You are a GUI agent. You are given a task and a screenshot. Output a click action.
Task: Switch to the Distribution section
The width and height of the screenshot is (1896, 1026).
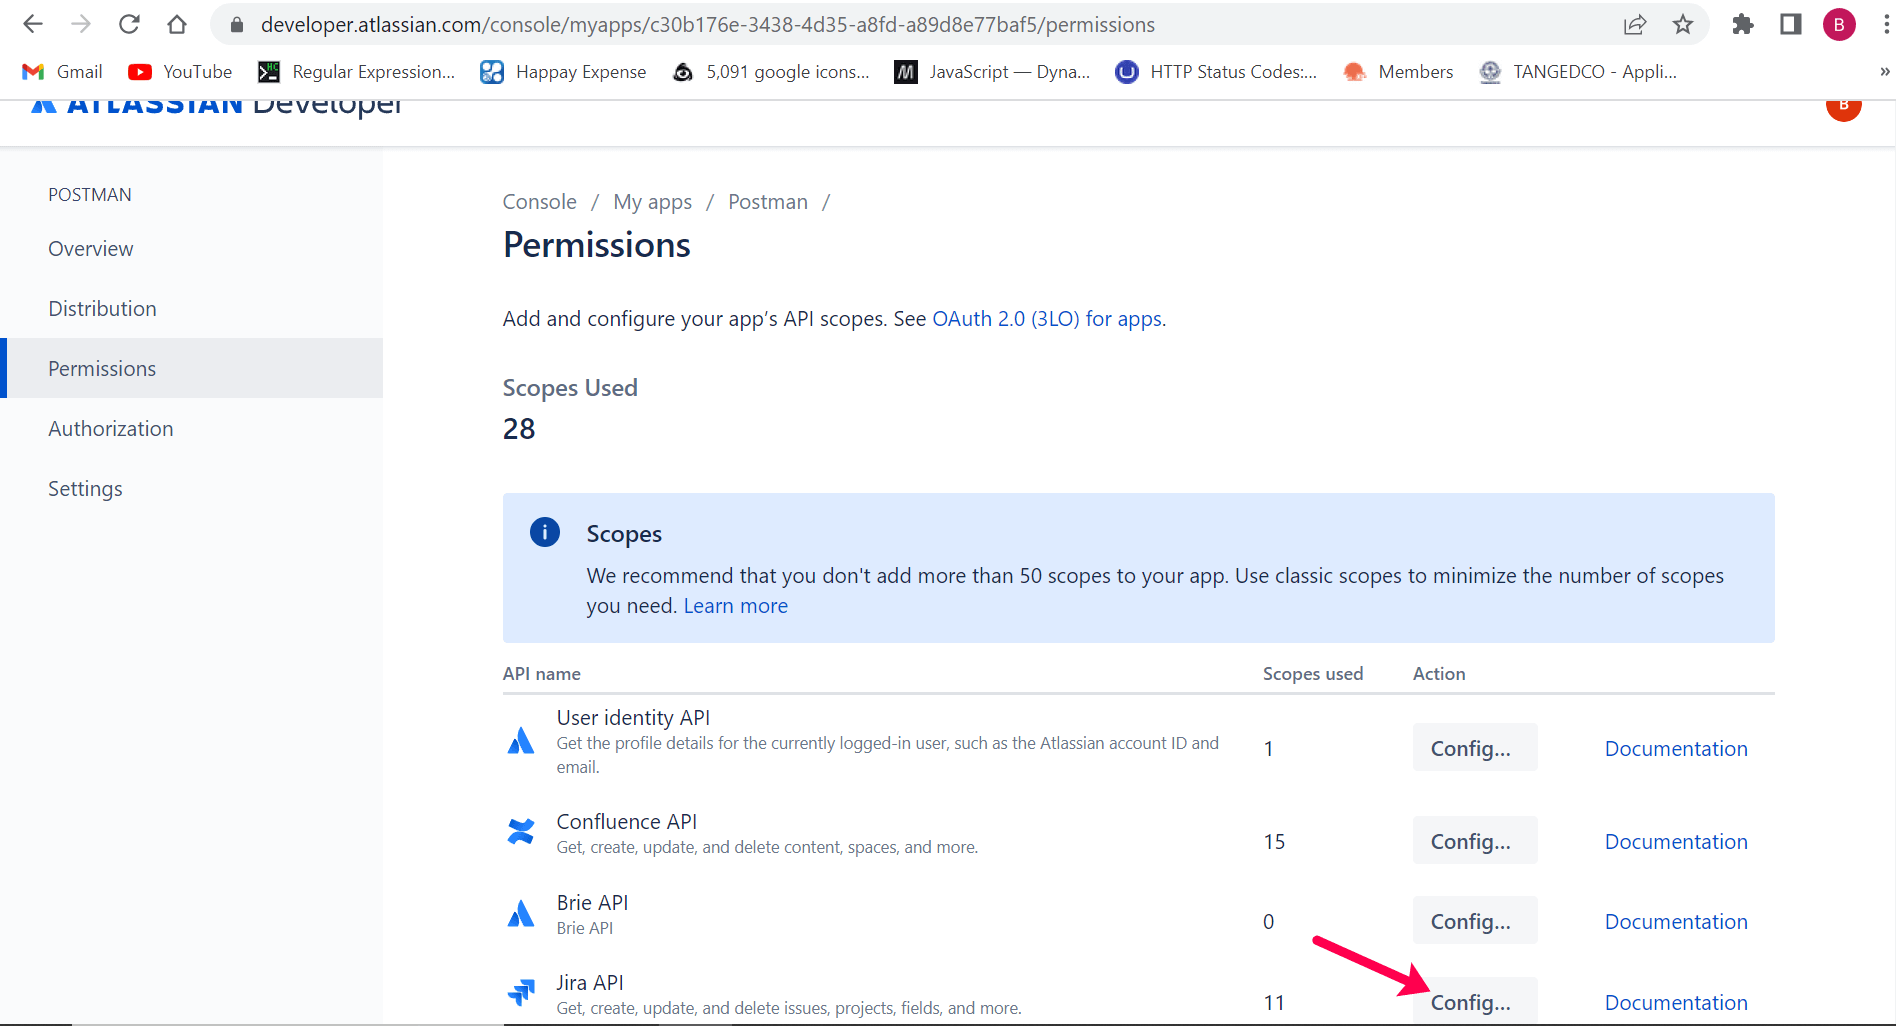click(102, 308)
